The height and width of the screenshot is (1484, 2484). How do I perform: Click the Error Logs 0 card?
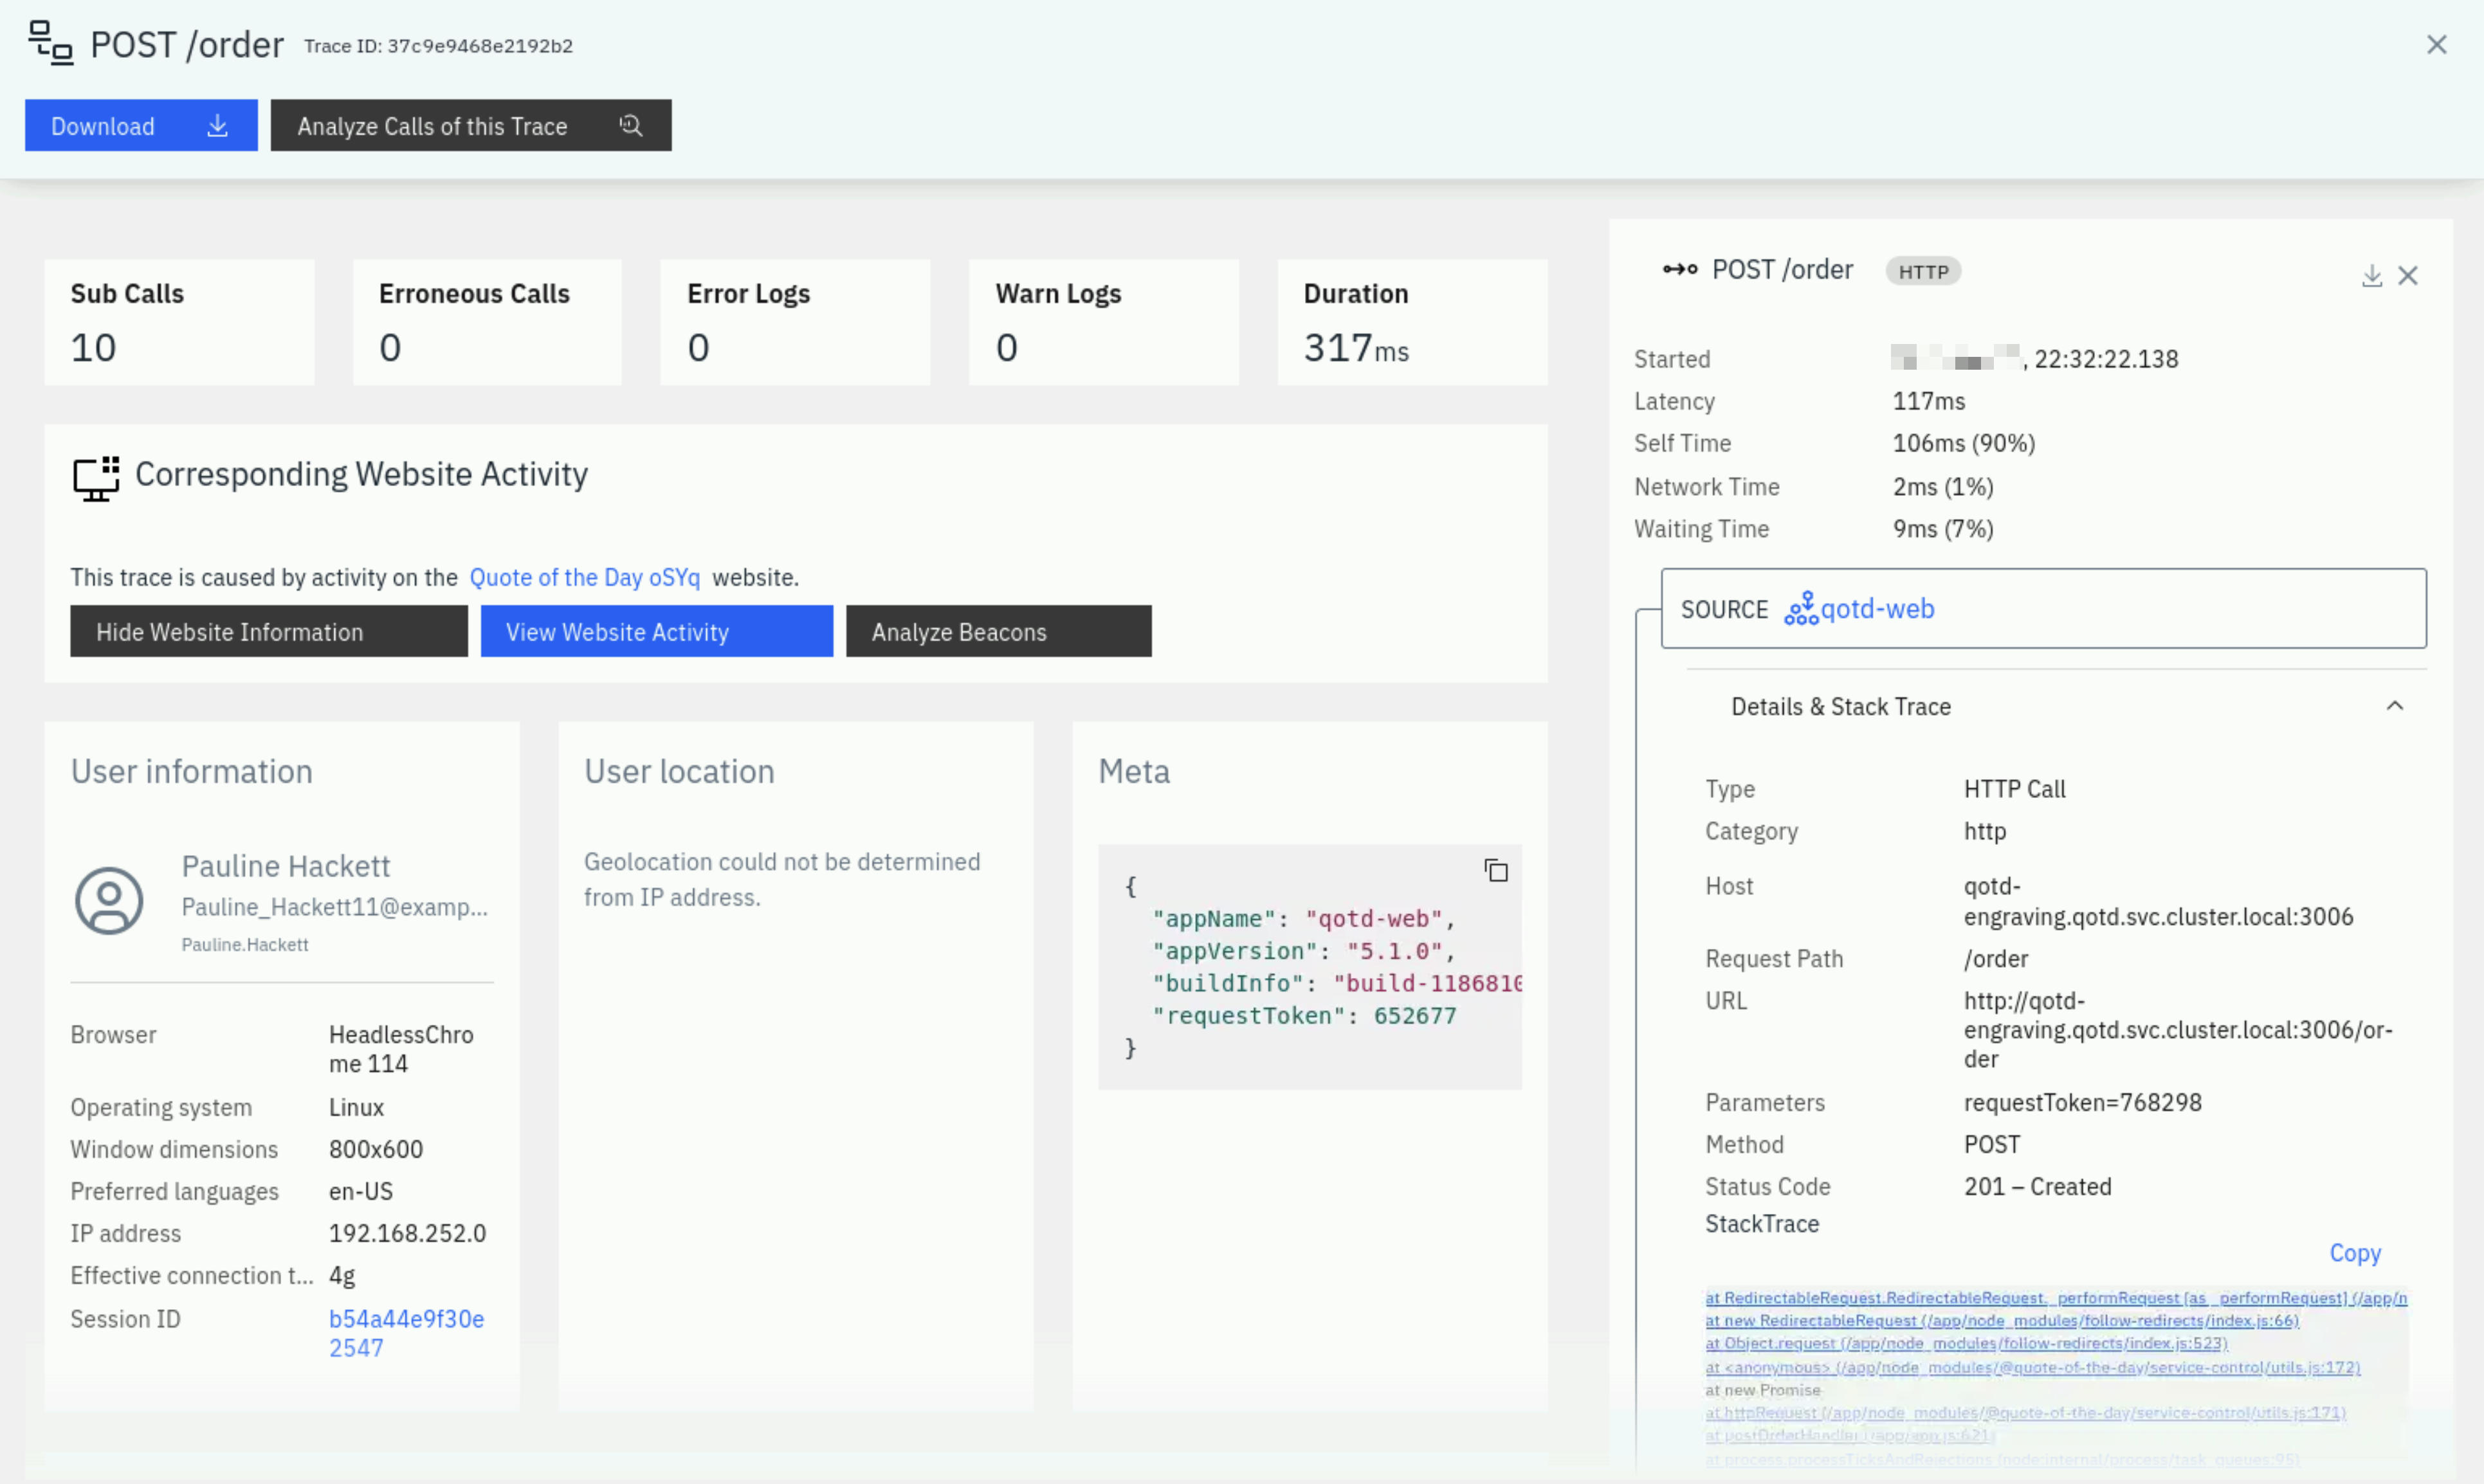[x=795, y=322]
